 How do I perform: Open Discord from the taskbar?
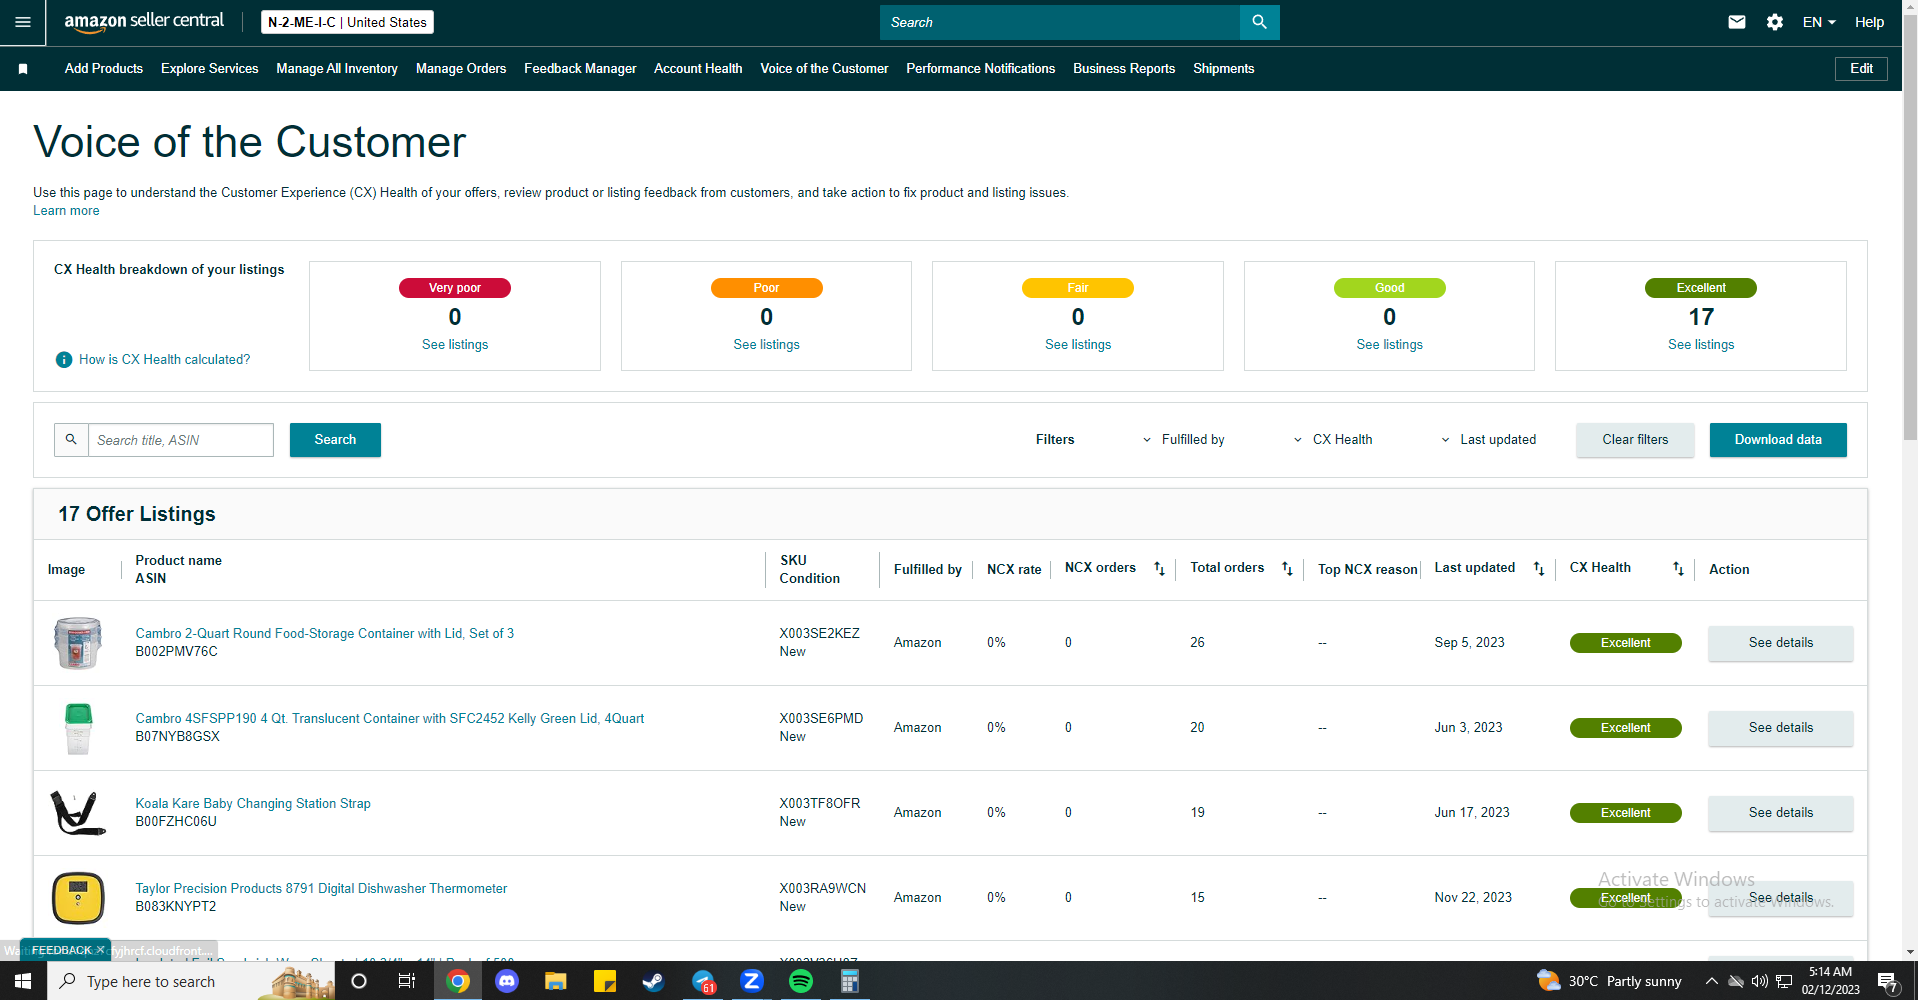click(x=507, y=981)
